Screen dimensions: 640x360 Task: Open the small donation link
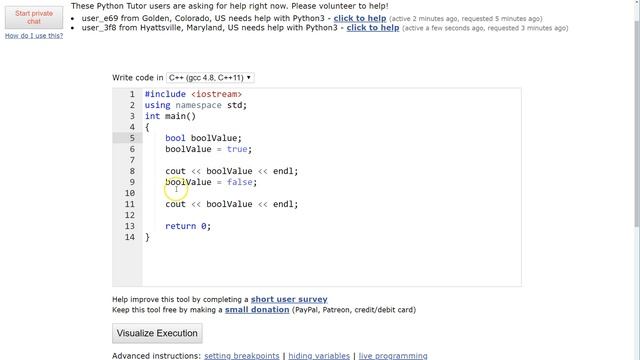click(257, 310)
